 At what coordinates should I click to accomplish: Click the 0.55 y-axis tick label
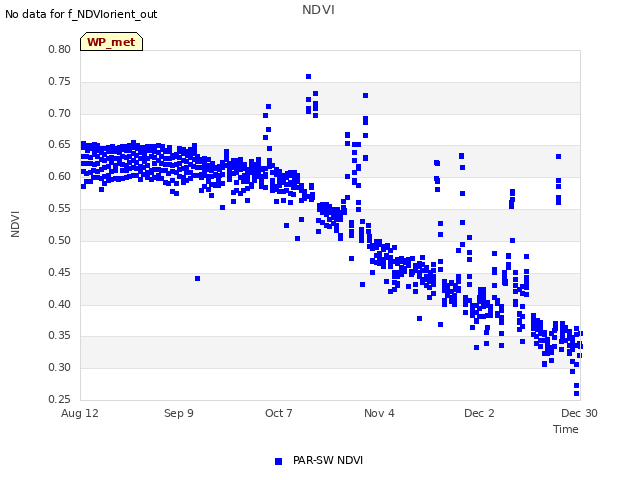coord(60,208)
